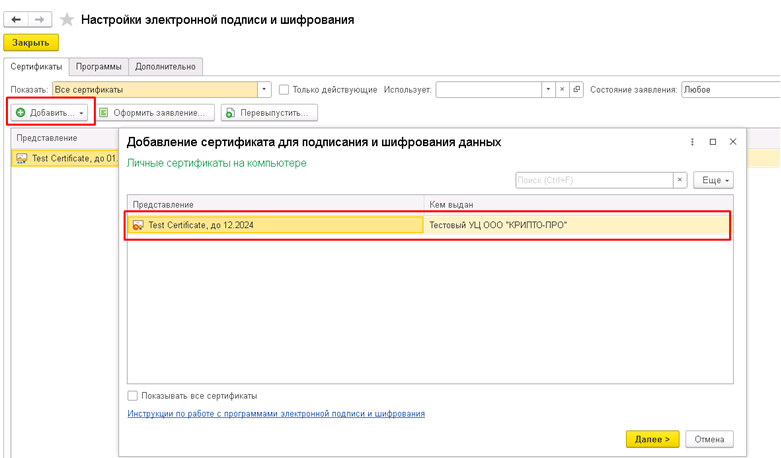Click certificate icon in dialog's Test Certificate row

coord(138,225)
